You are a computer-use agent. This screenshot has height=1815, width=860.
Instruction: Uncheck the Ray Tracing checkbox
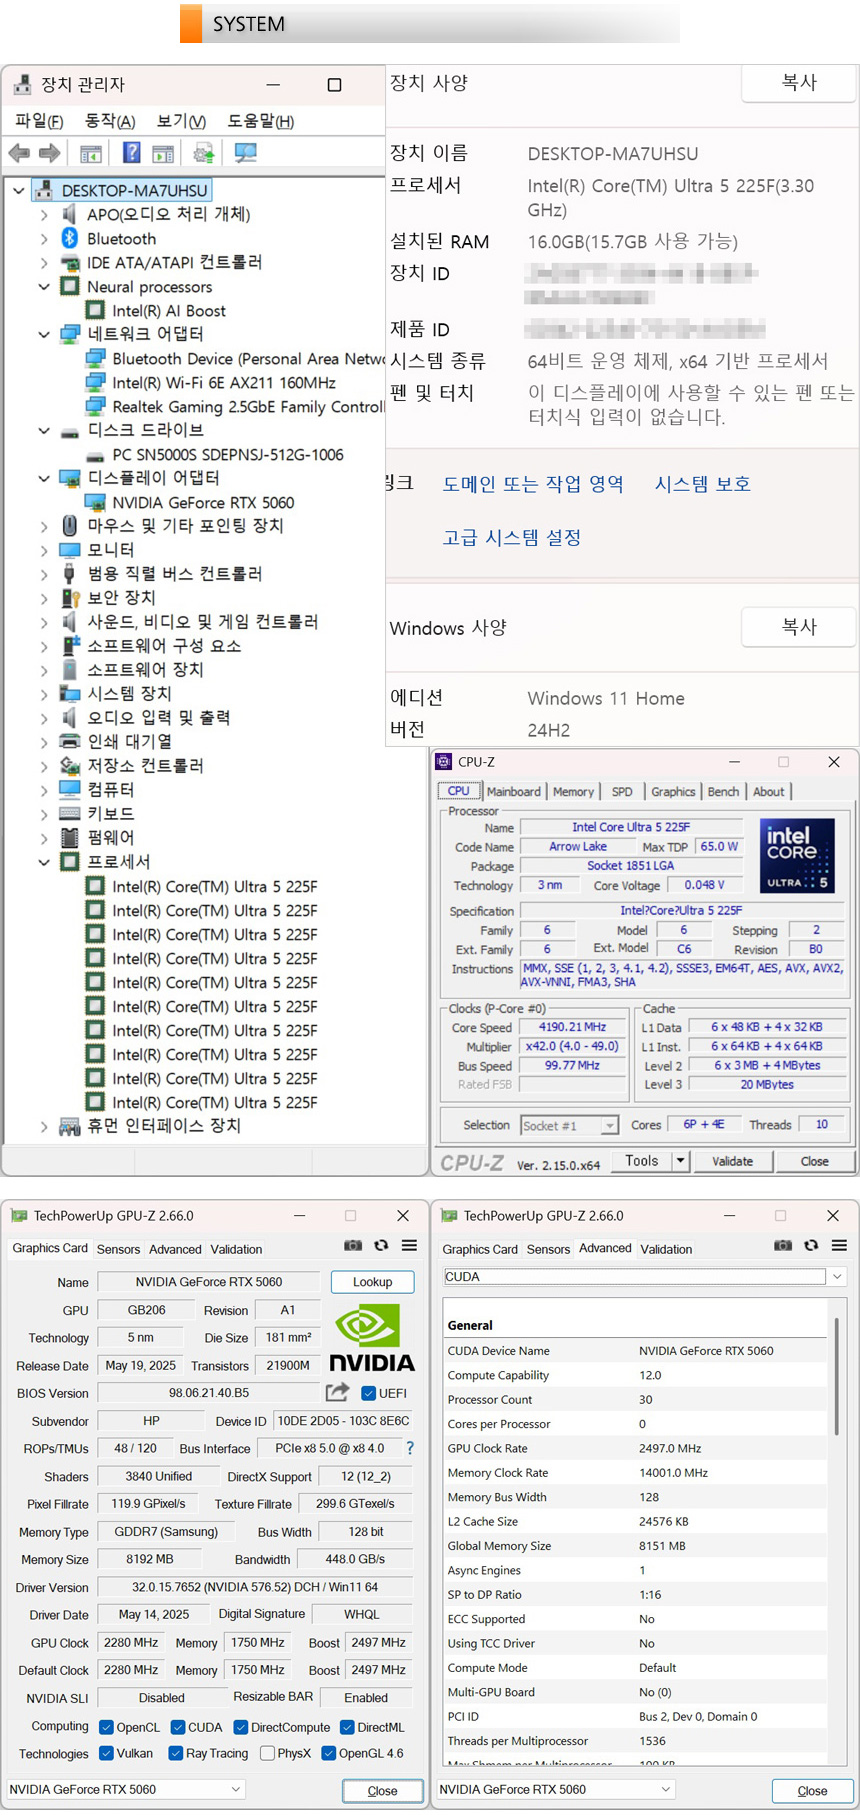176,1753
